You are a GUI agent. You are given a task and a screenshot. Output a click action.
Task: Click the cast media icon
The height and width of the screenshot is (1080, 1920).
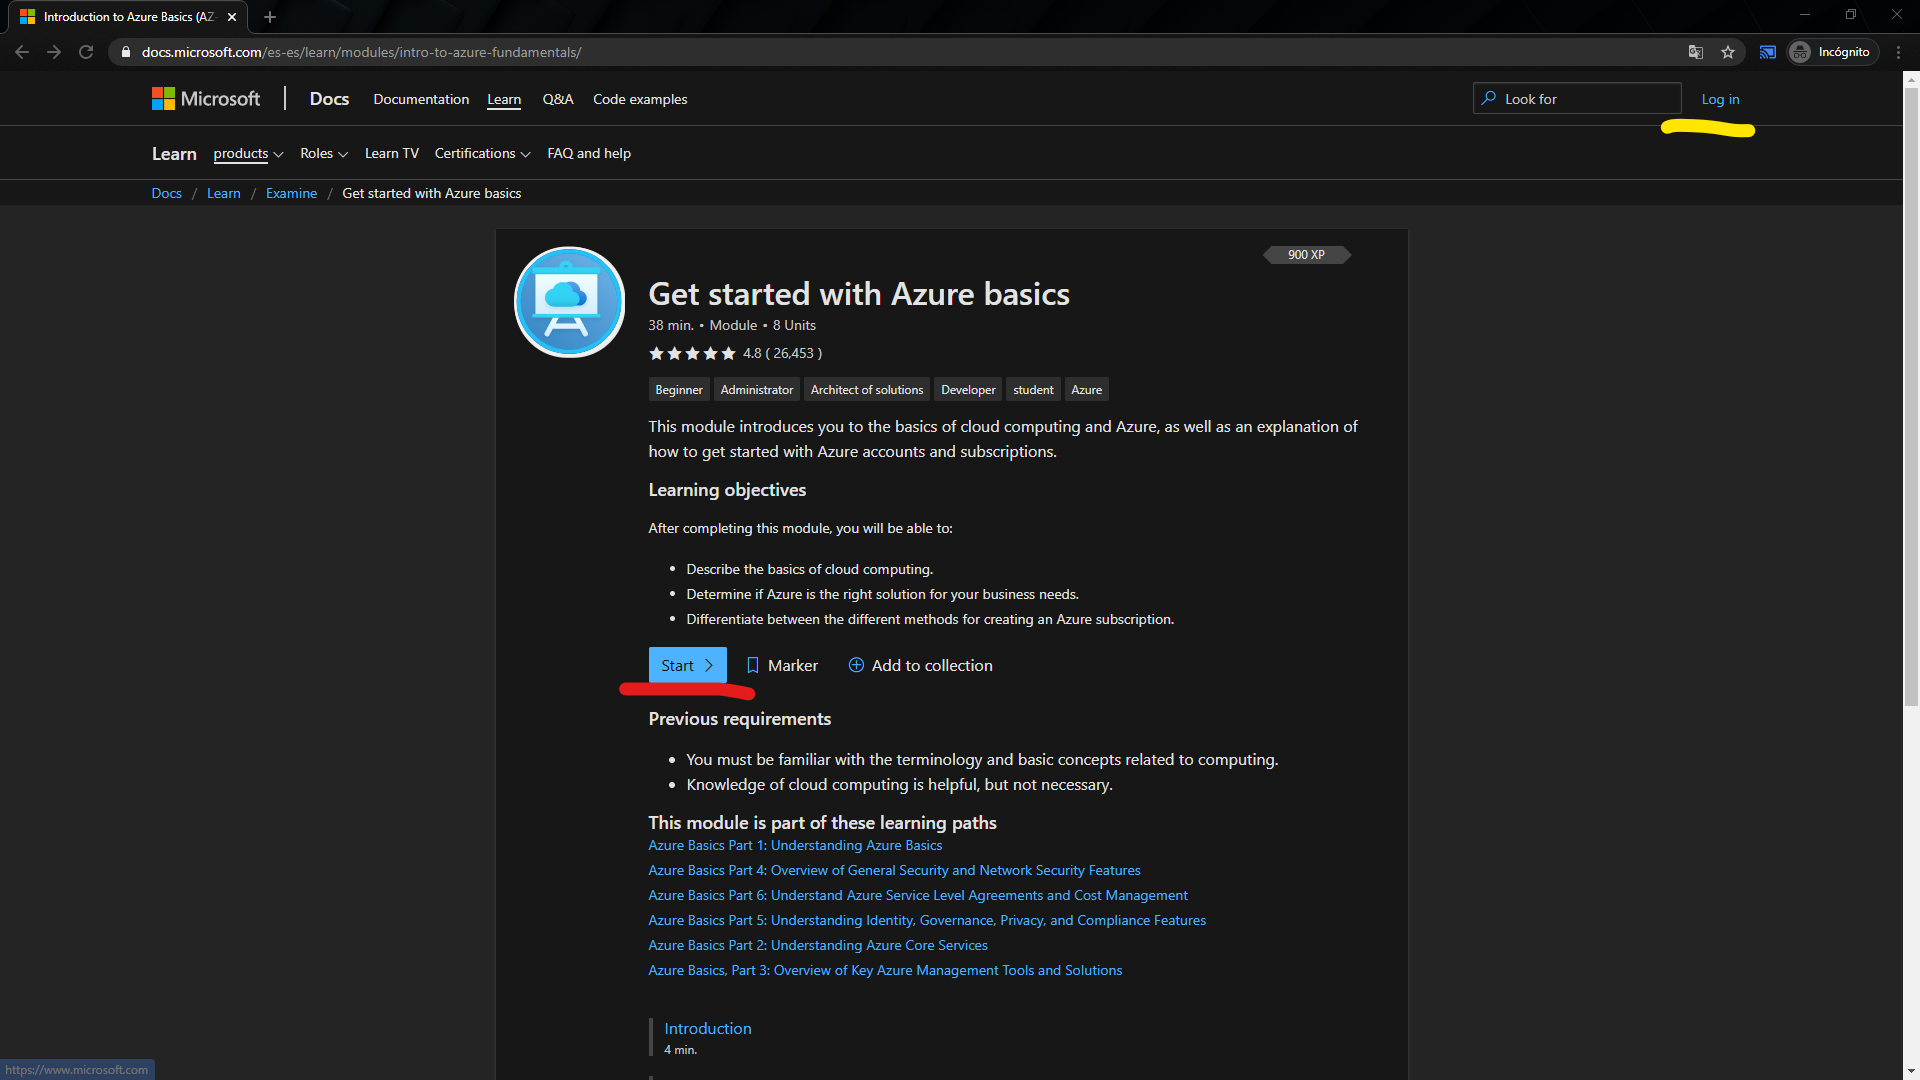pos(1768,52)
